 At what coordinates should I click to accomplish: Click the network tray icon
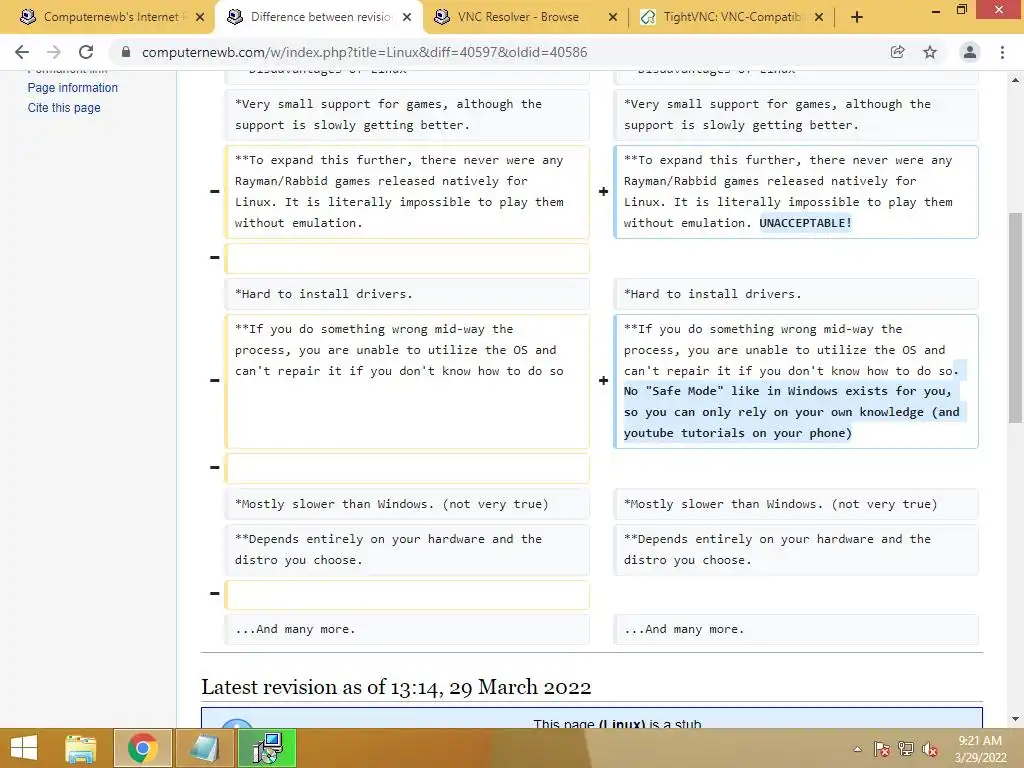pyautogui.click(x=906, y=749)
